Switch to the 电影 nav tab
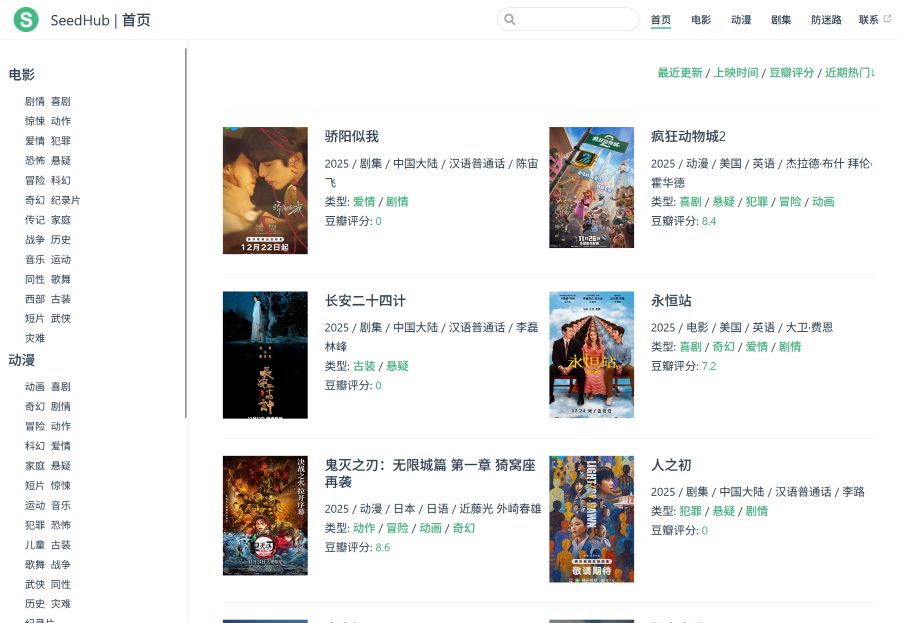 pyautogui.click(x=701, y=19)
